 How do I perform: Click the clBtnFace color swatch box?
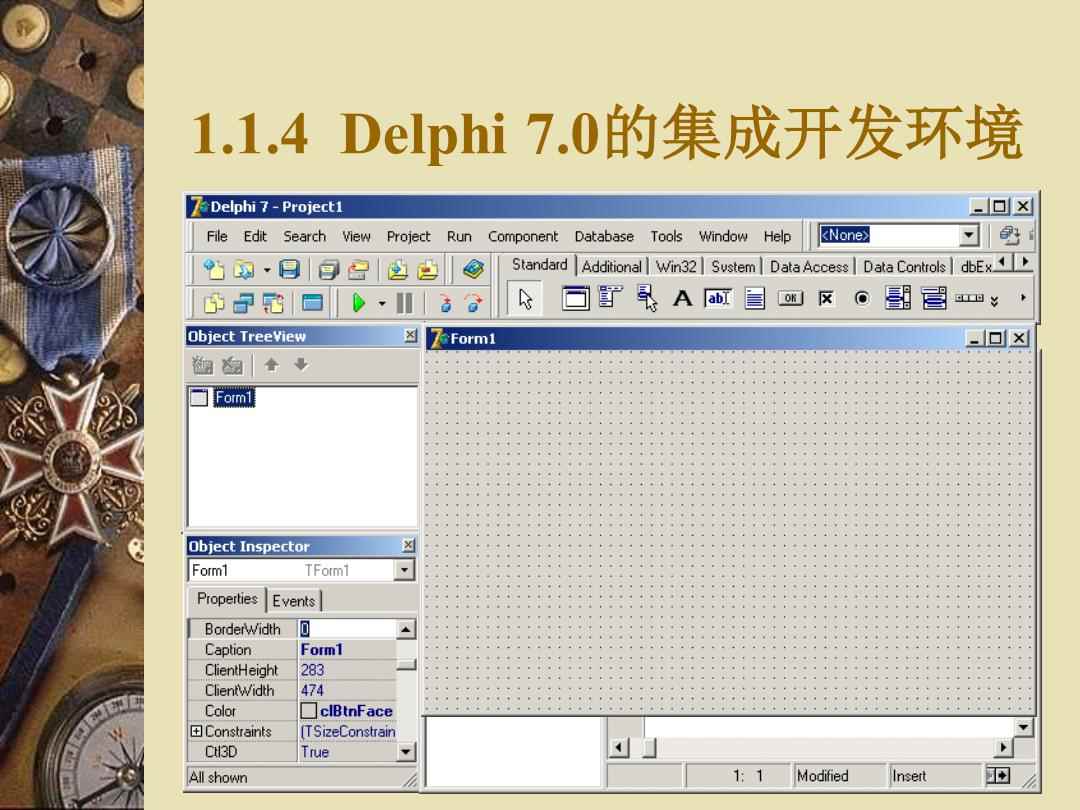point(309,710)
